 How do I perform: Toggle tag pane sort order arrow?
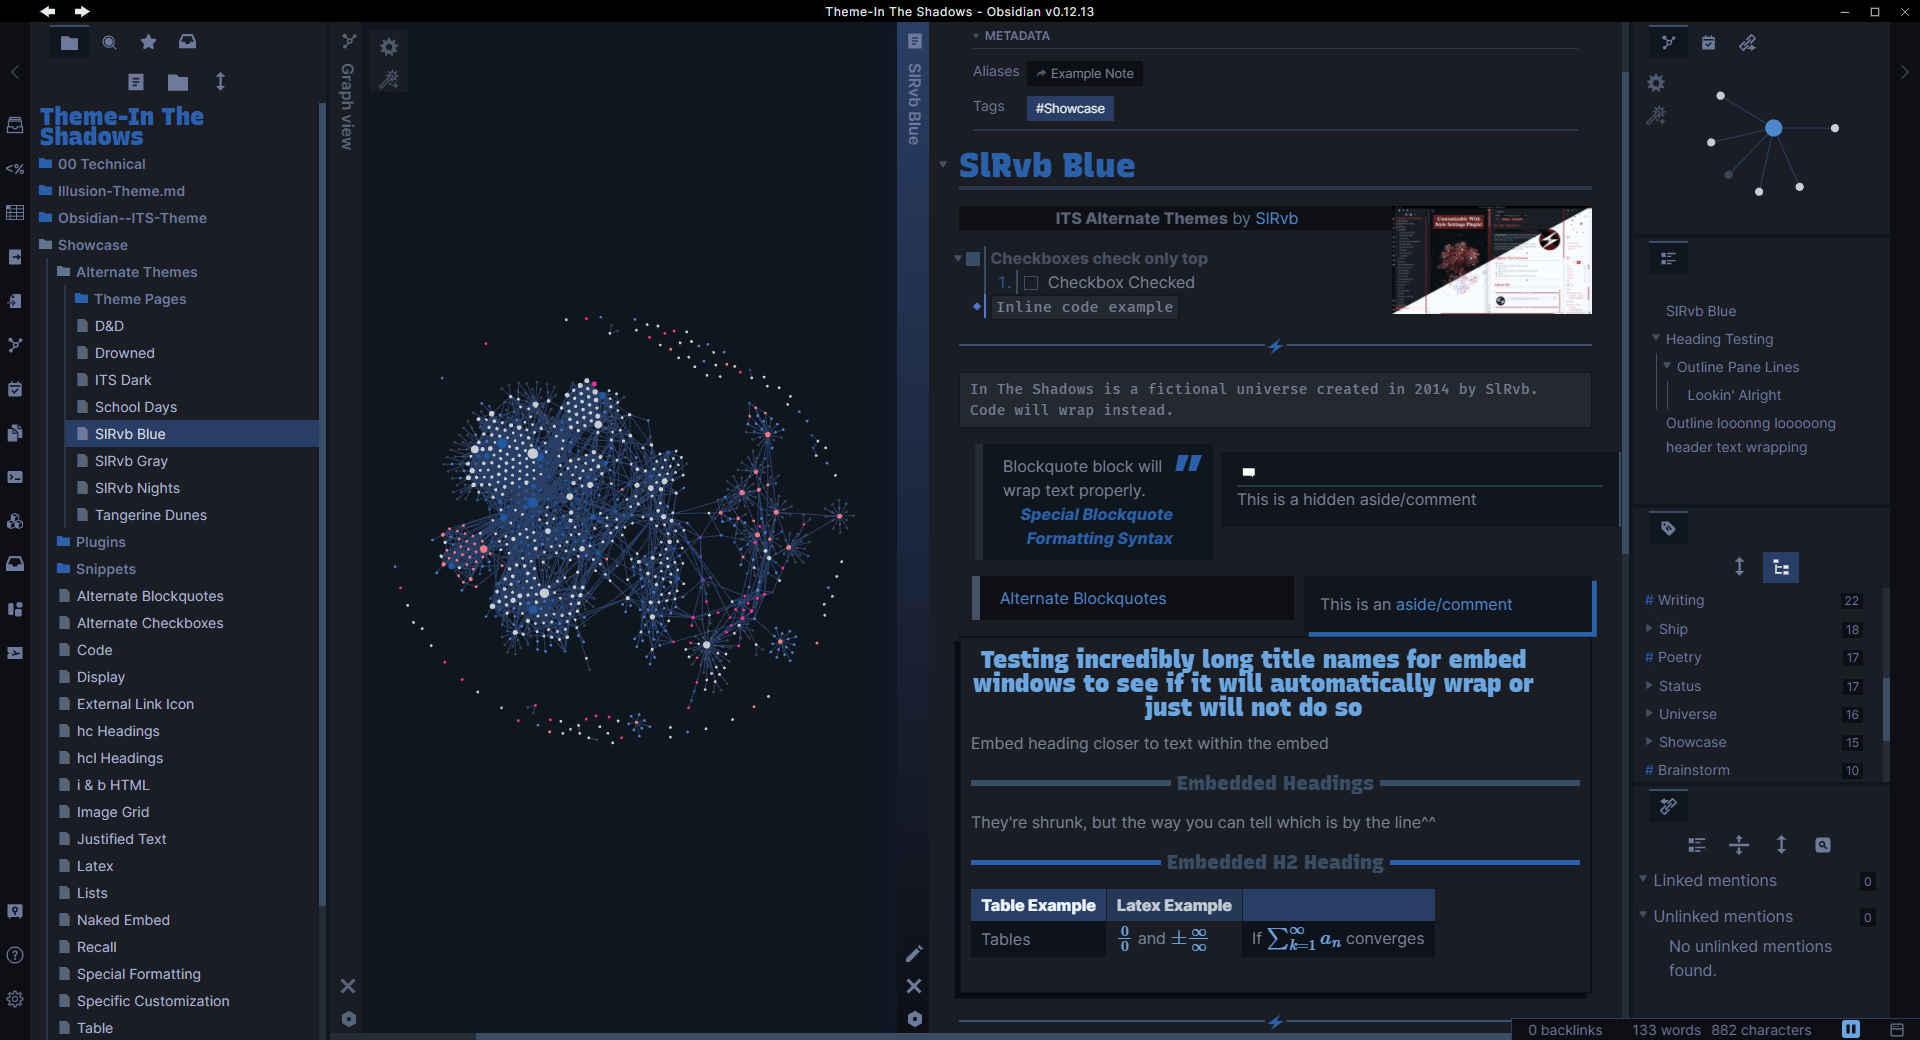[x=1739, y=567]
